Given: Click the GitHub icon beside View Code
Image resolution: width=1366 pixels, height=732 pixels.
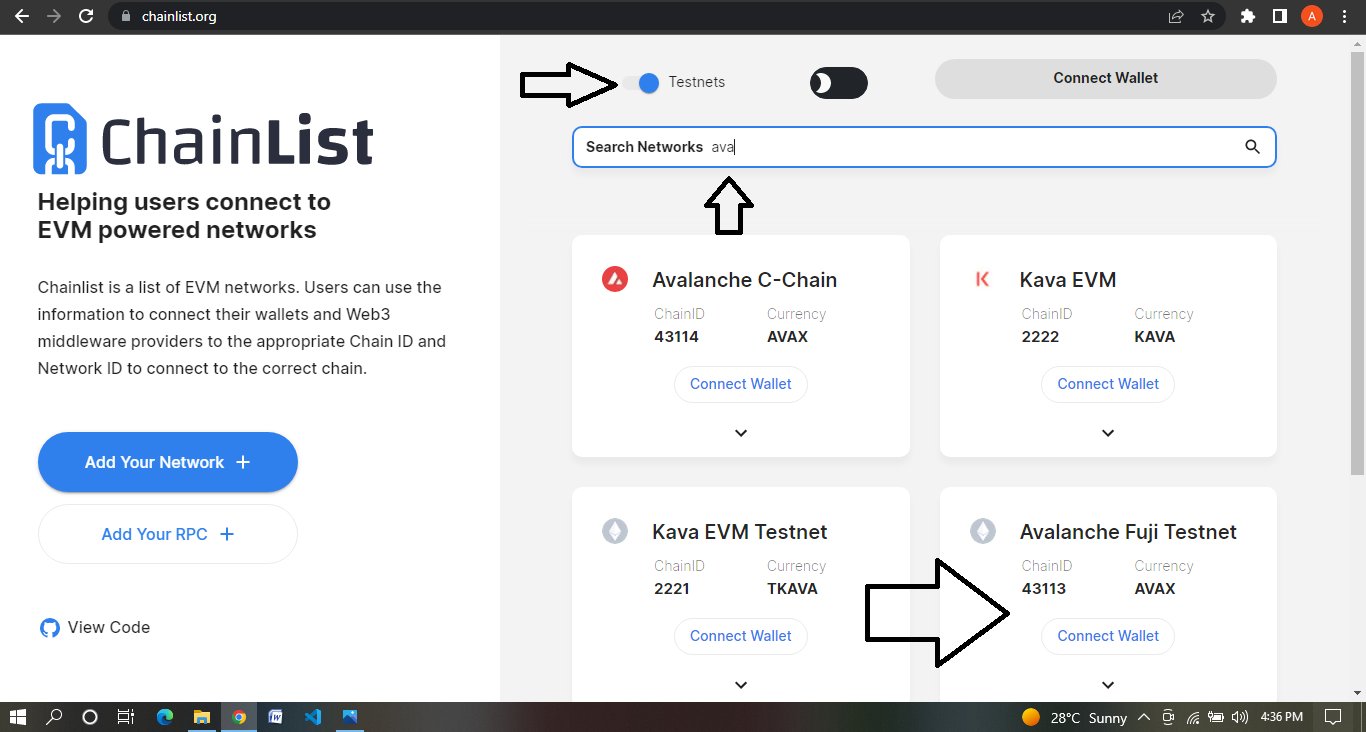Looking at the screenshot, I should [50, 628].
